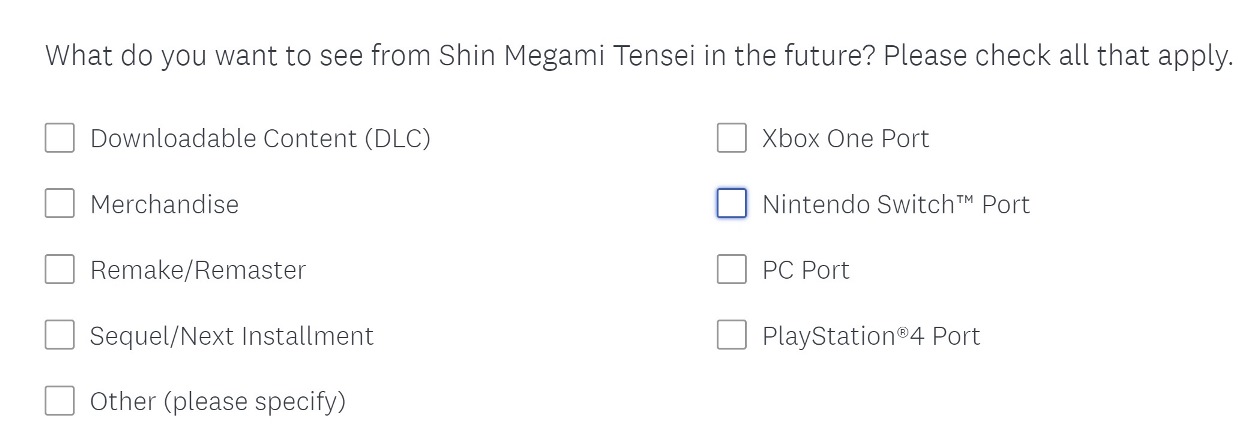1247x434 pixels.
Task: Click the 'Xbox One Port' label text
Action: click(845, 138)
